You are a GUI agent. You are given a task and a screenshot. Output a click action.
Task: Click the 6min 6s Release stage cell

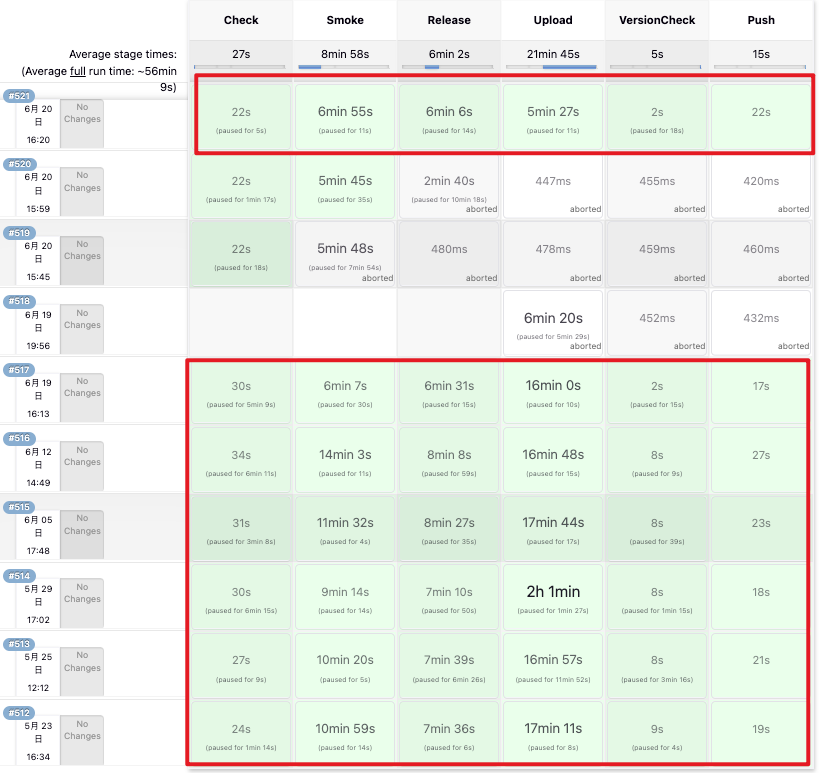[x=449, y=118]
